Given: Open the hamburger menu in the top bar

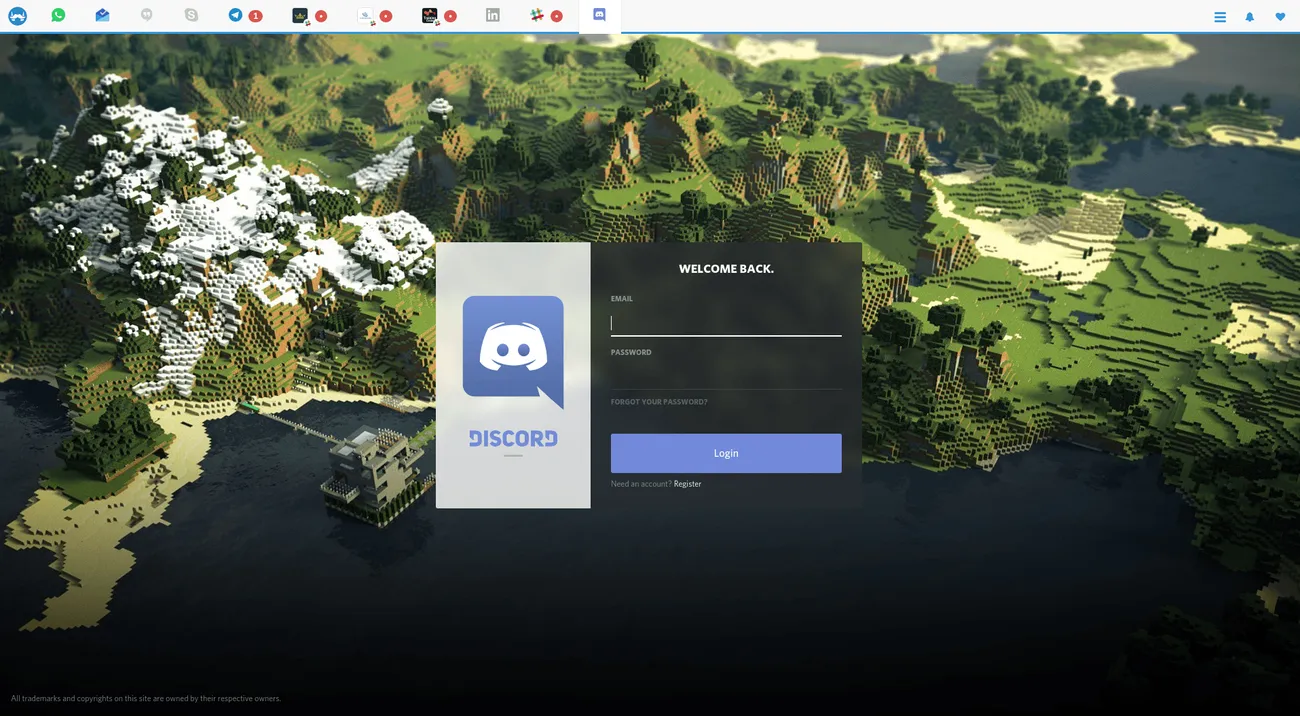Looking at the screenshot, I should click(1220, 17).
